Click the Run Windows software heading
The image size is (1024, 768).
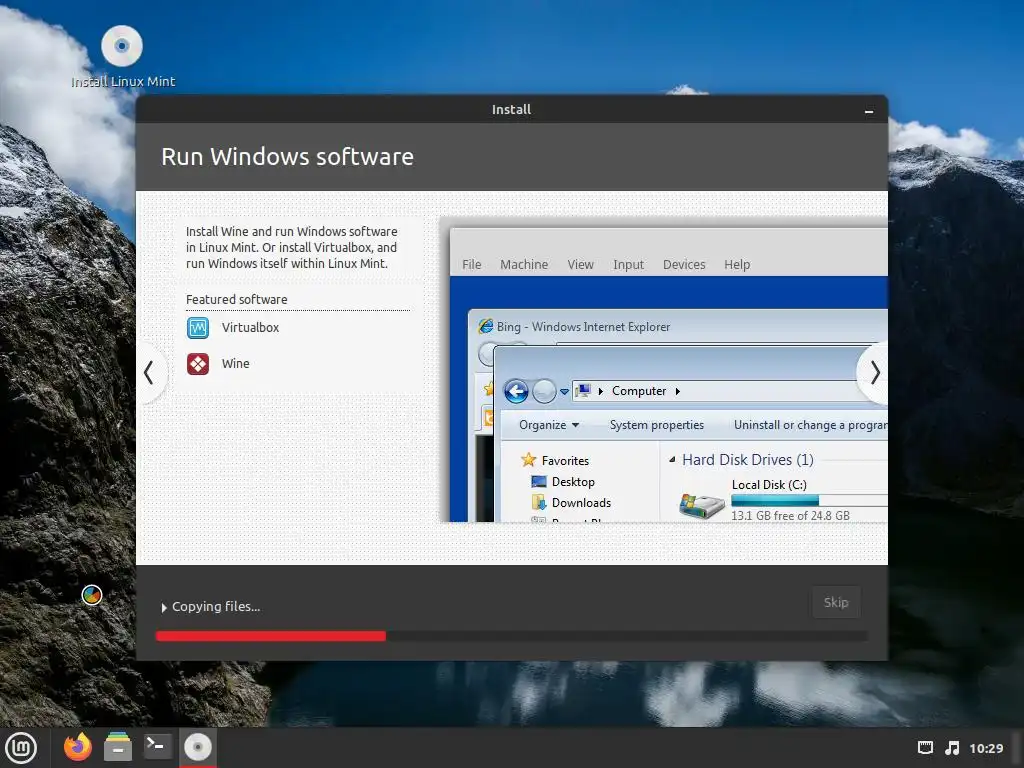(x=287, y=157)
